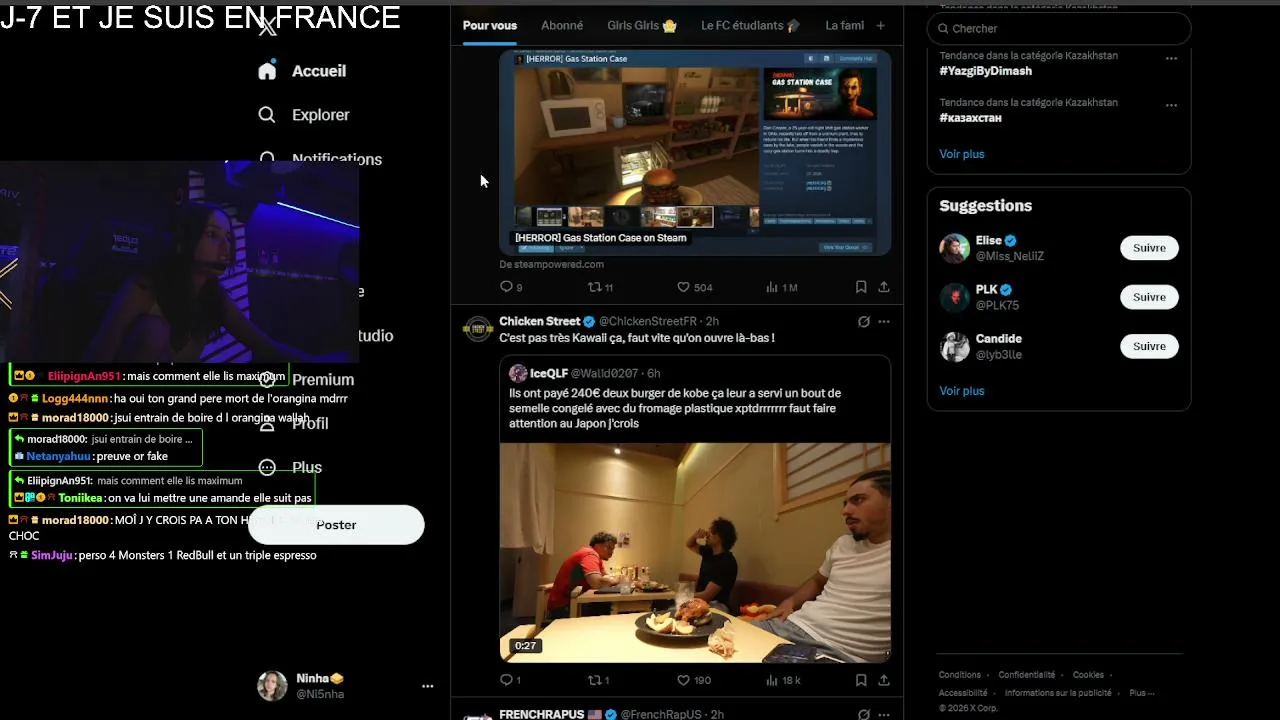Open the Girls Girls list tab

[x=642, y=26]
